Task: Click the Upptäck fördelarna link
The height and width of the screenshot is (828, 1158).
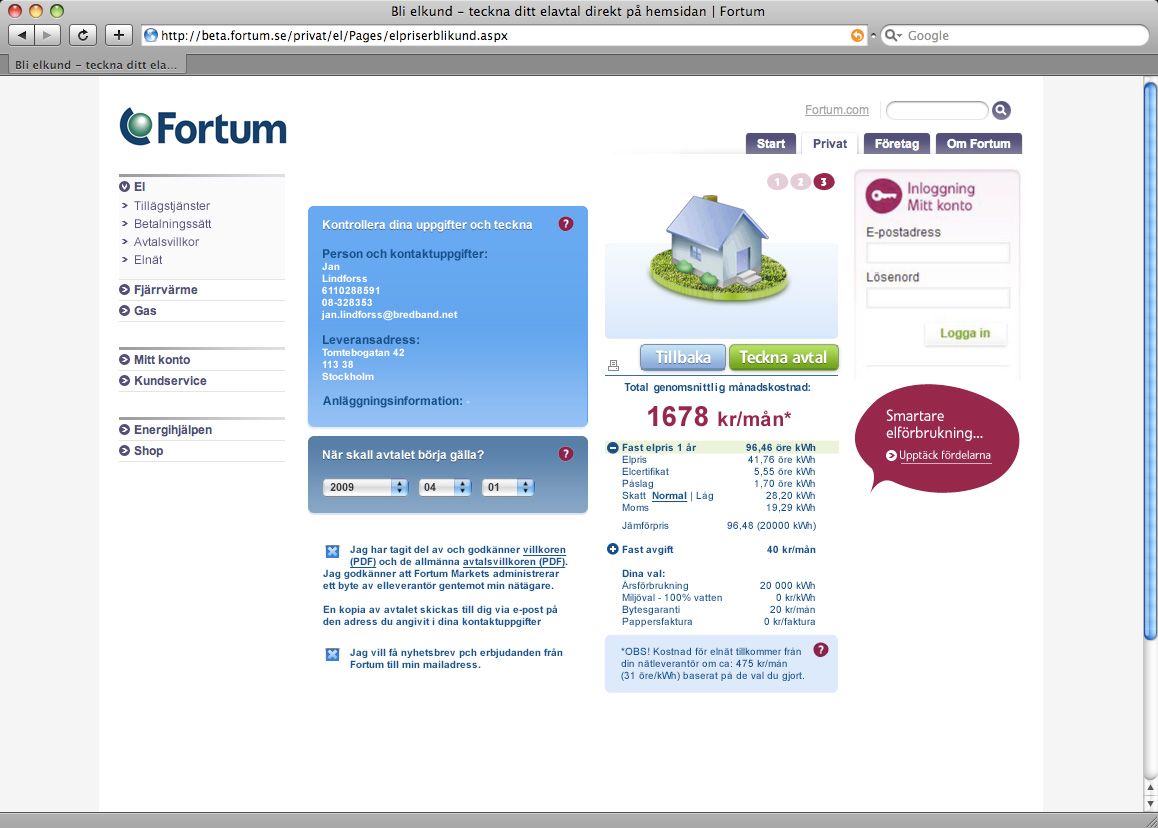Action: point(945,456)
